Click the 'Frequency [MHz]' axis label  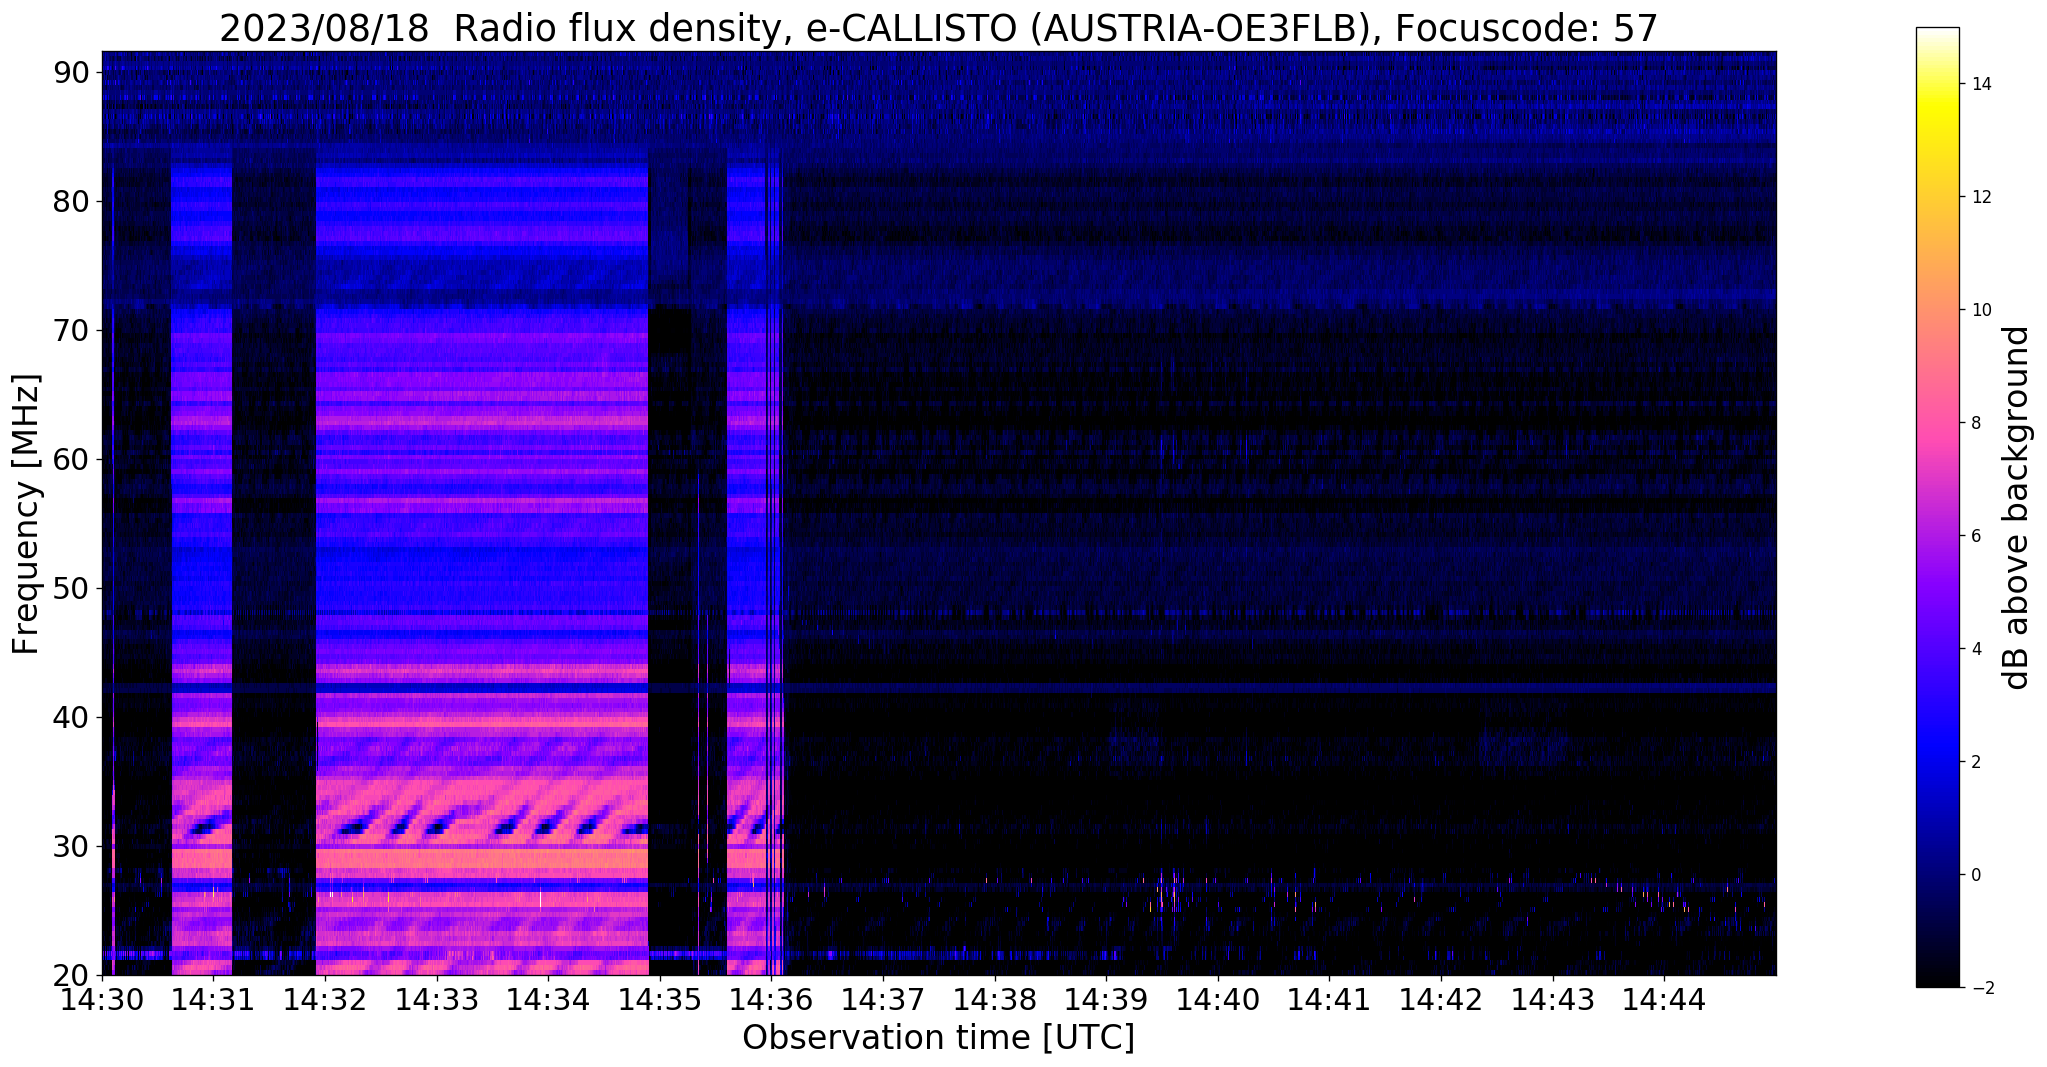26,514
